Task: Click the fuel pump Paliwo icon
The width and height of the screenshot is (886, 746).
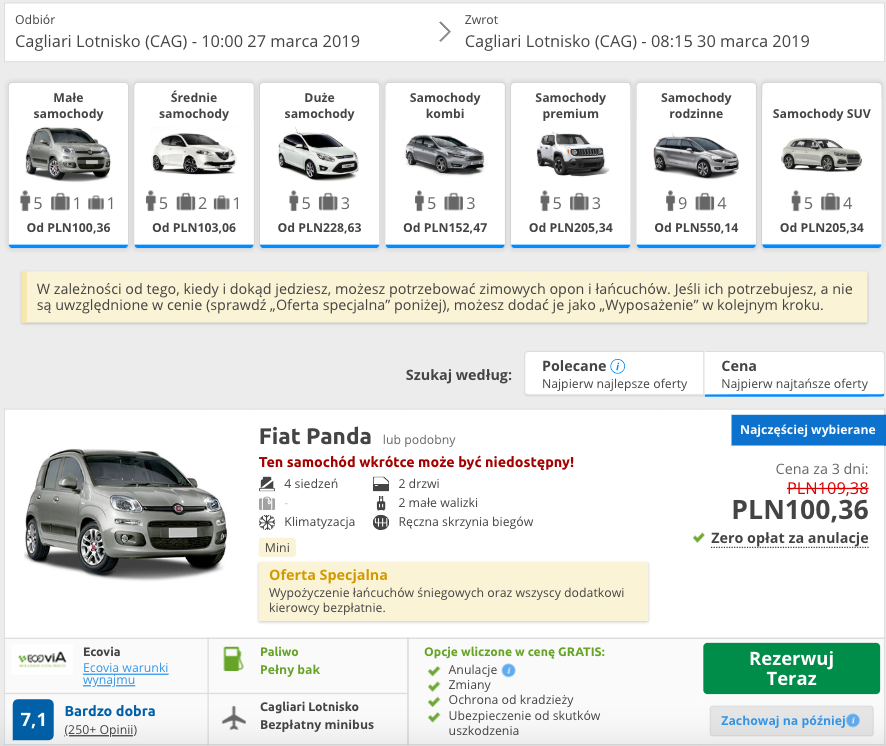Action: 233,660
